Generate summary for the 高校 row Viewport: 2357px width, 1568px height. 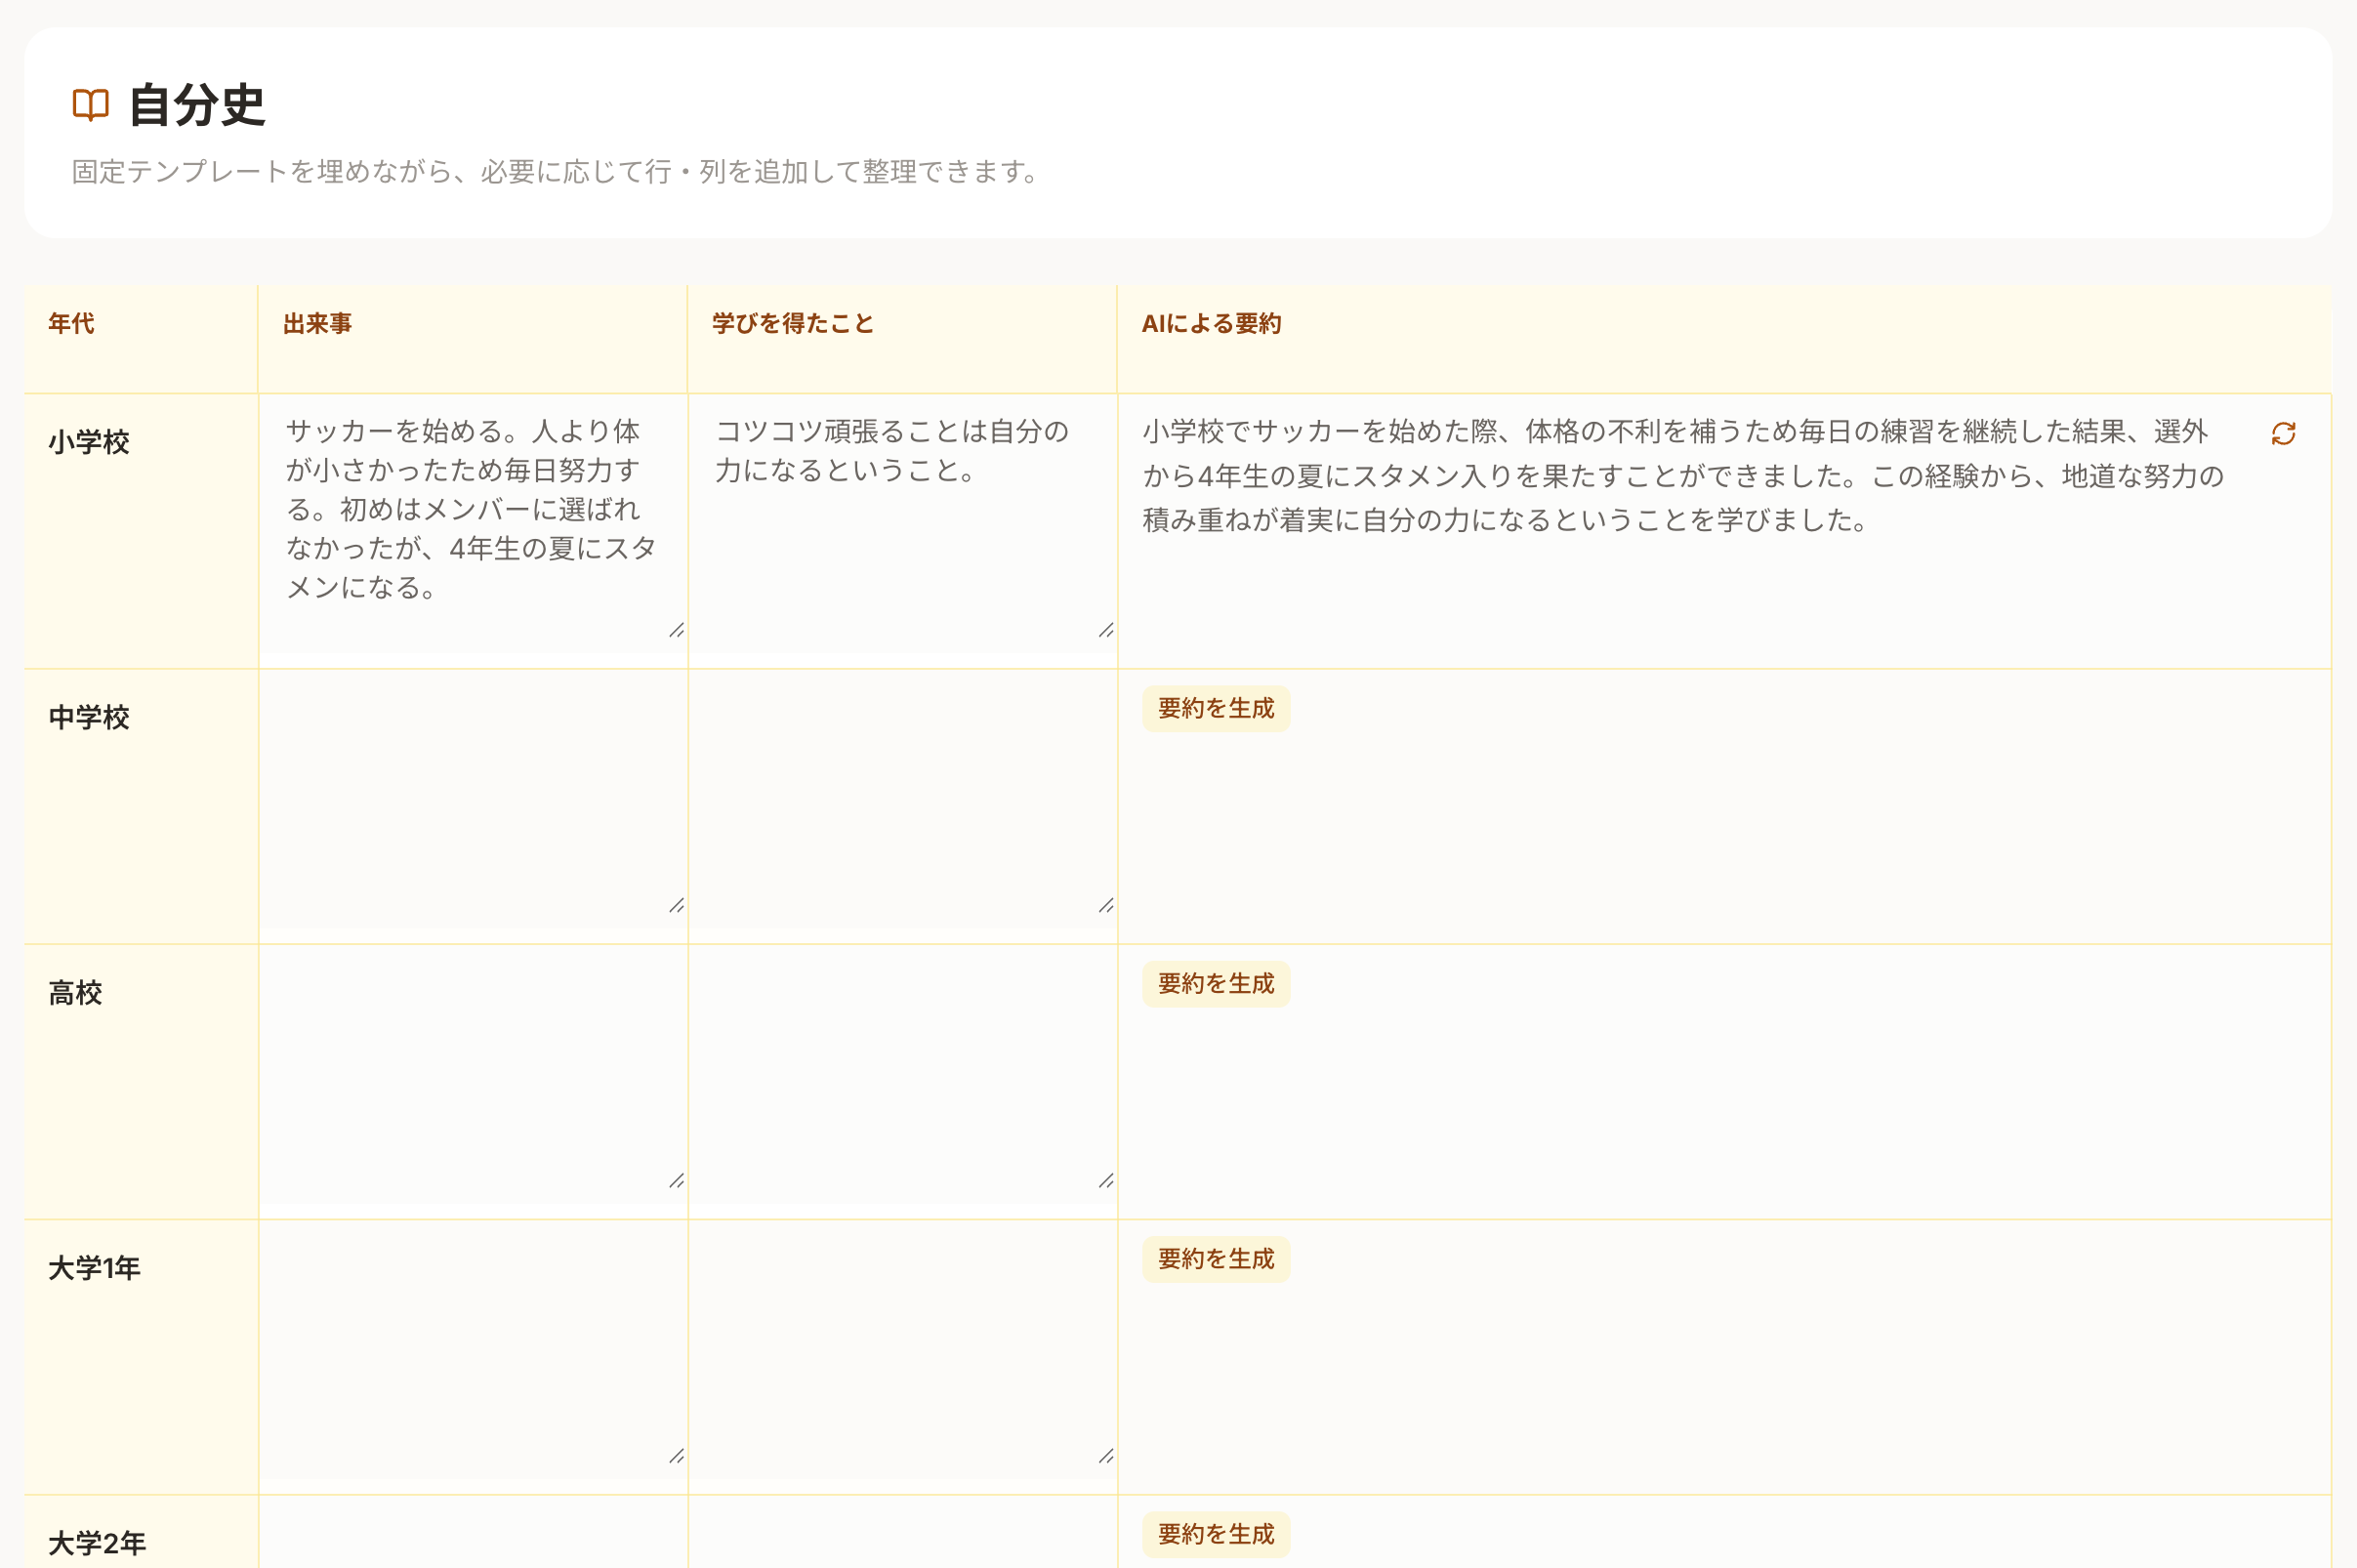1216,983
